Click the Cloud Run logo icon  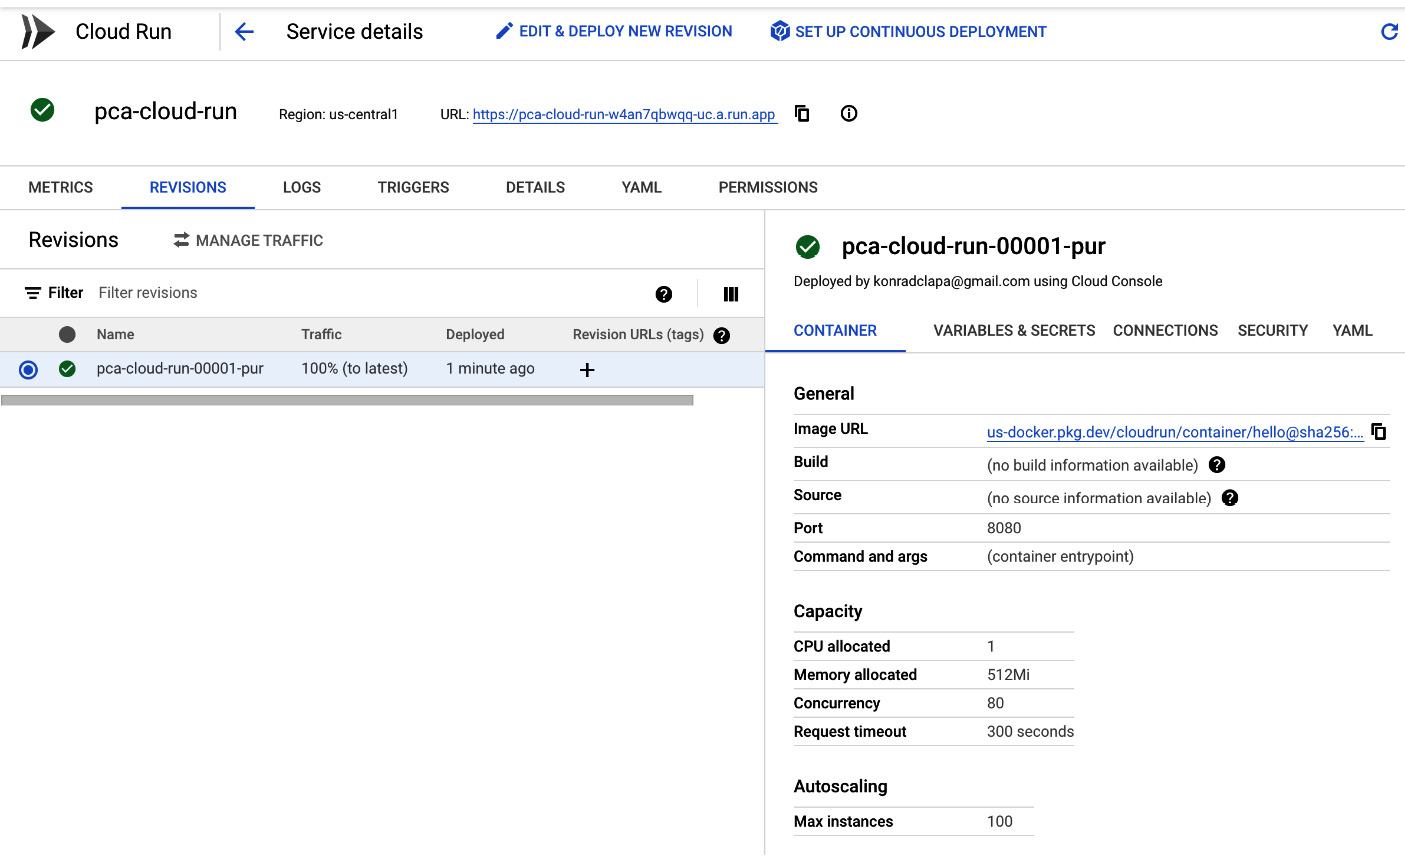tap(38, 32)
